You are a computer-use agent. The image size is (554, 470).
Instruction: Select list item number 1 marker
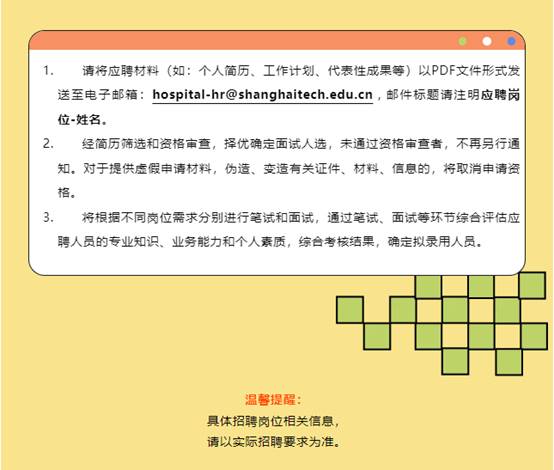(48, 71)
